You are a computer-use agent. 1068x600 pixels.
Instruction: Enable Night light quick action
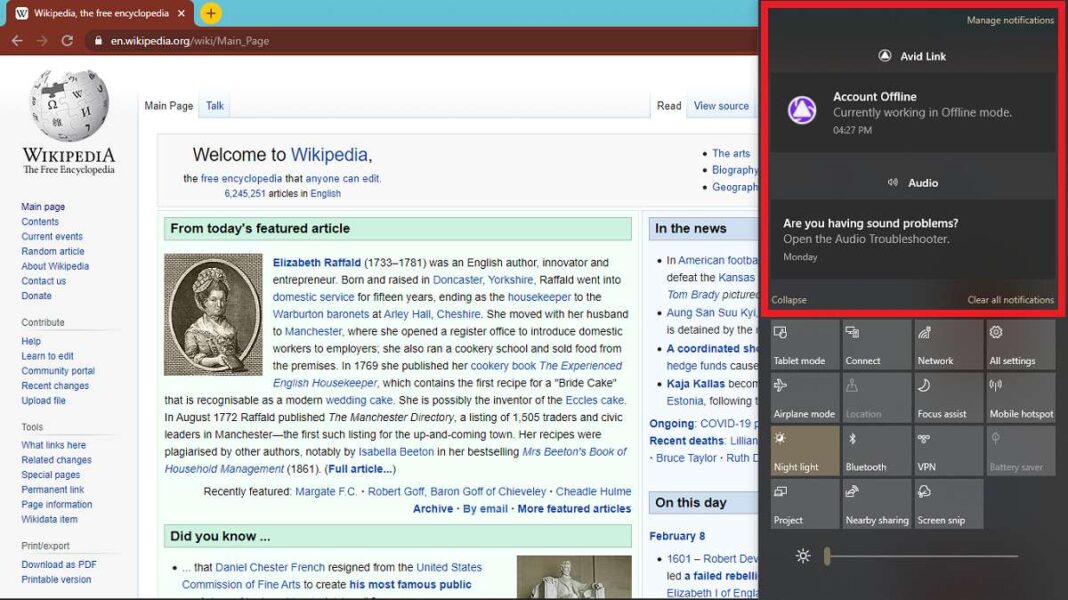804,450
